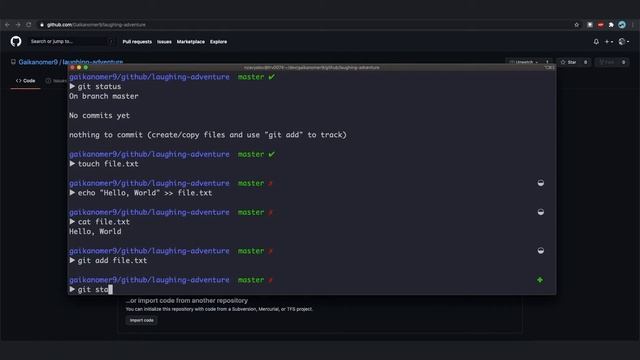Click the green plus status icon in terminal
640x360 pixels.
[540, 280]
